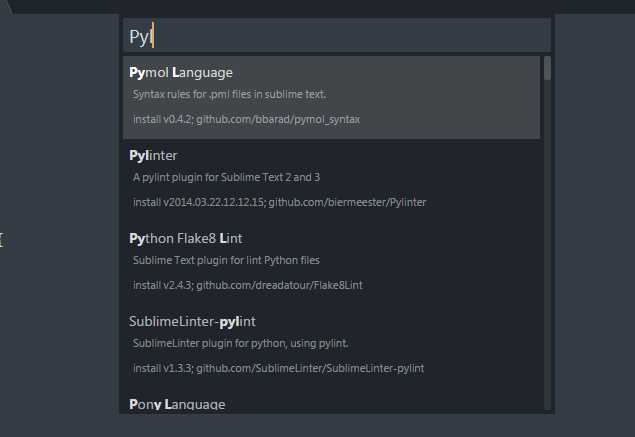Viewport: 635px width, 437px height.
Task: Choose the Pylinter package from the list
Action: point(331,181)
